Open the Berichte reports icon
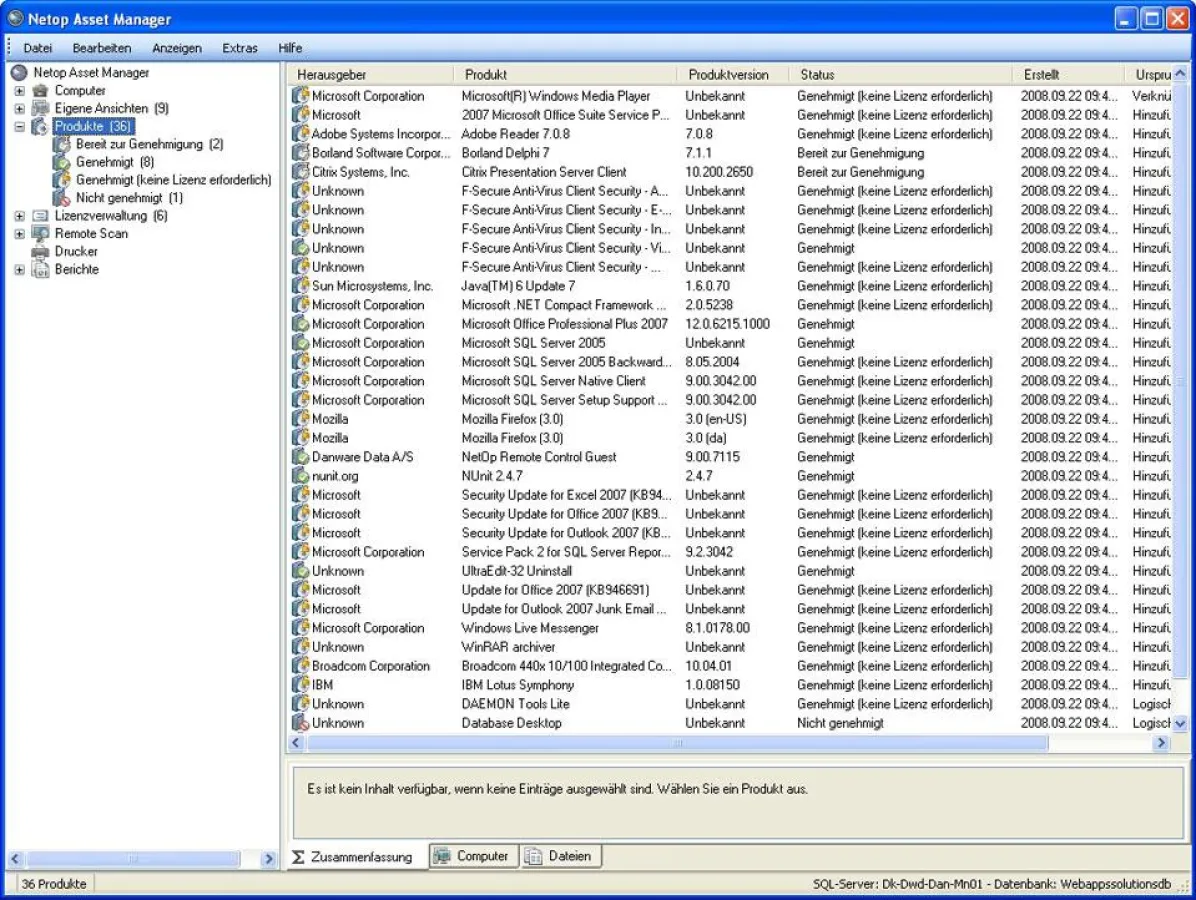 pos(41,269)
